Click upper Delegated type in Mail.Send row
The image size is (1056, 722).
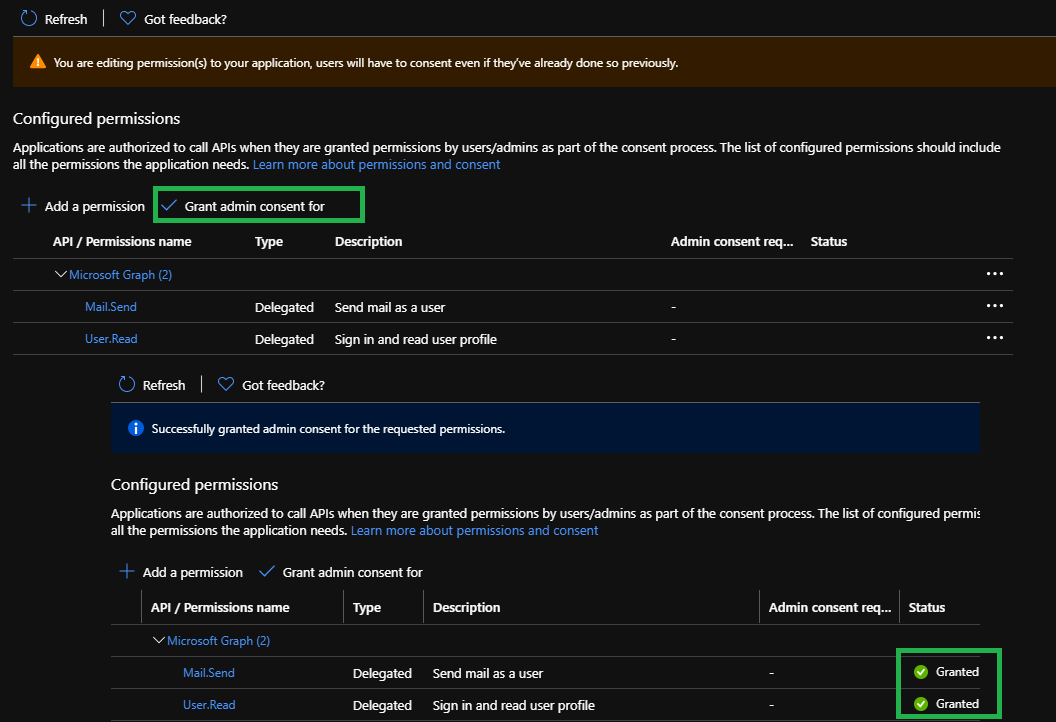click(284, 307)
